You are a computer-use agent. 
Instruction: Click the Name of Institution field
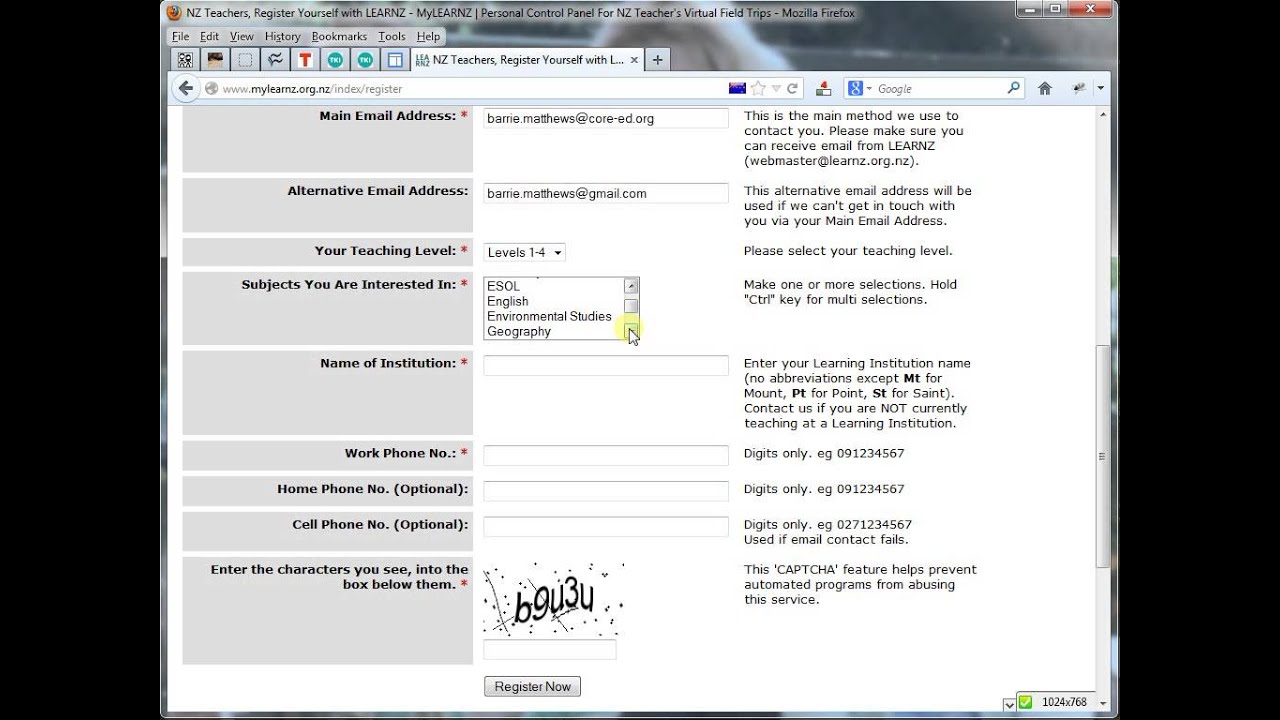606,366
